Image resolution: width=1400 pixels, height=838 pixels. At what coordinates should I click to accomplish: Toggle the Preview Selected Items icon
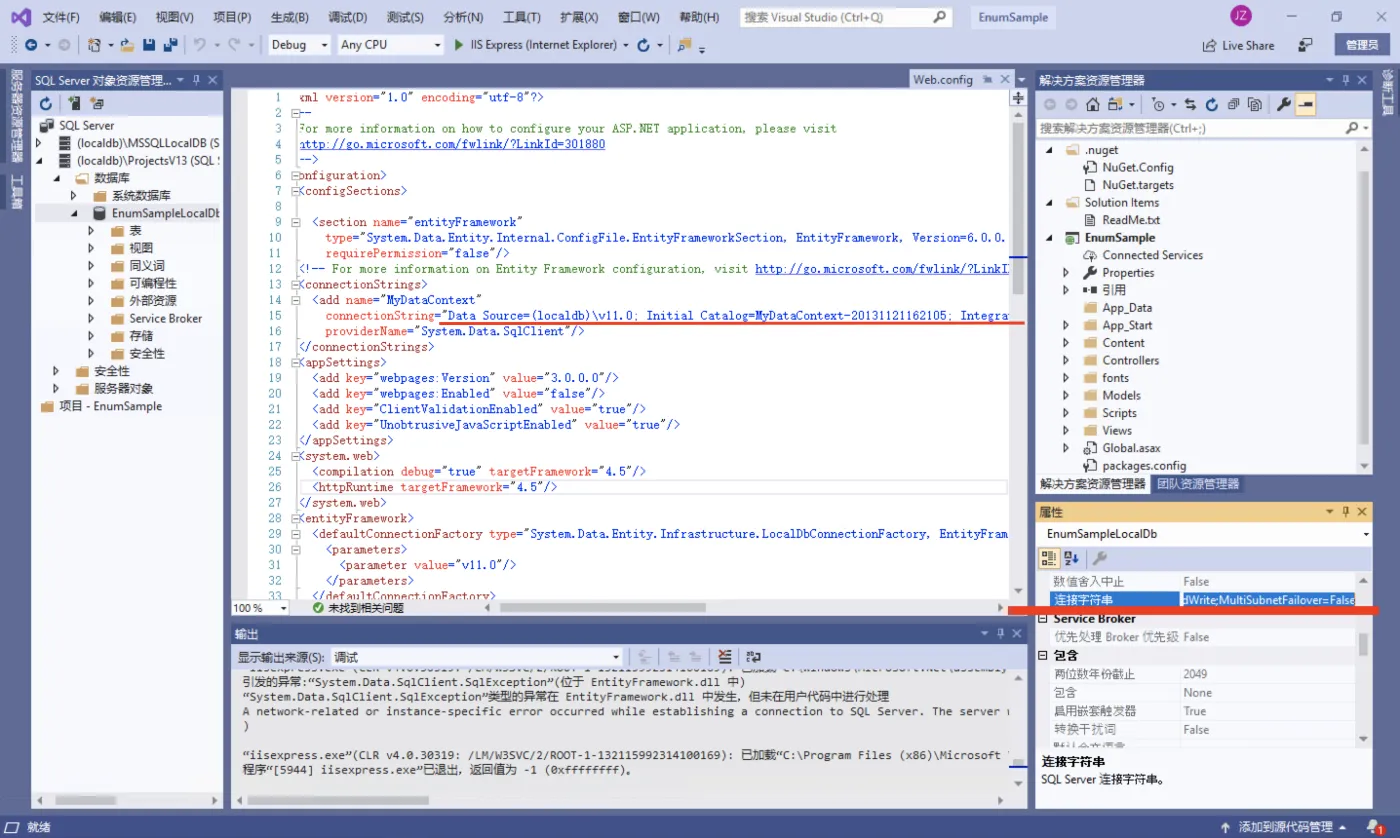click(x=1306, y=104)
